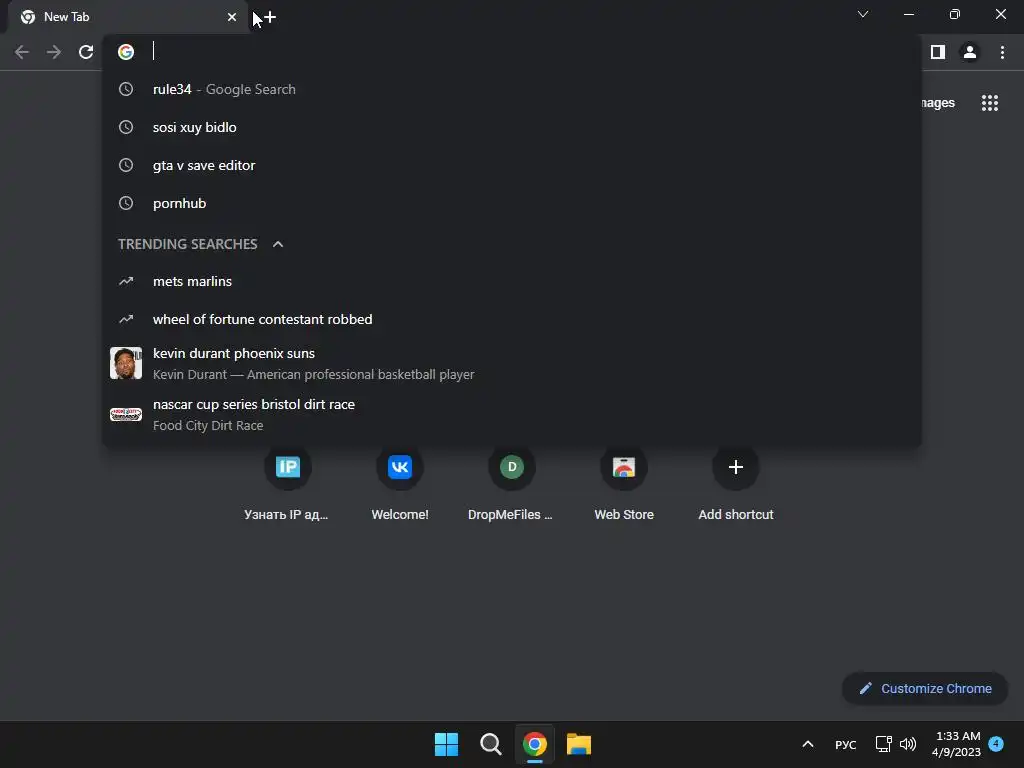Click the browser back arrow
Screen dimensions: 1024x768
pyautogui.click(x=22, y=52)
